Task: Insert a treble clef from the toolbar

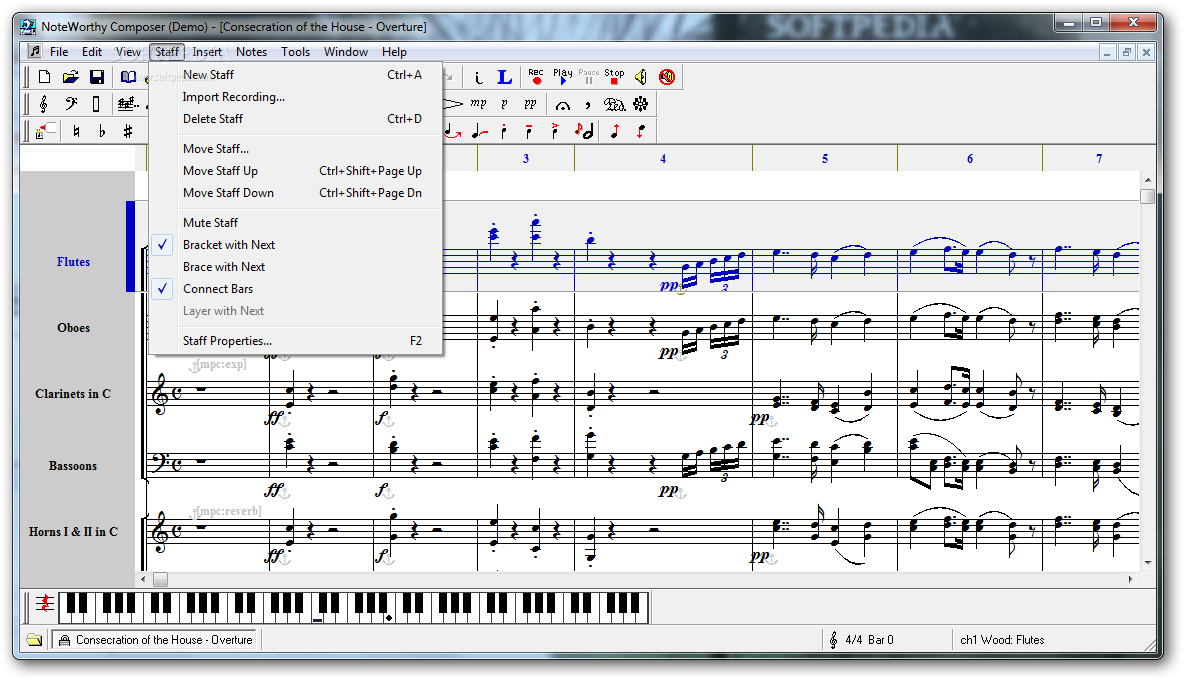Action: click(x=44, y=104)
